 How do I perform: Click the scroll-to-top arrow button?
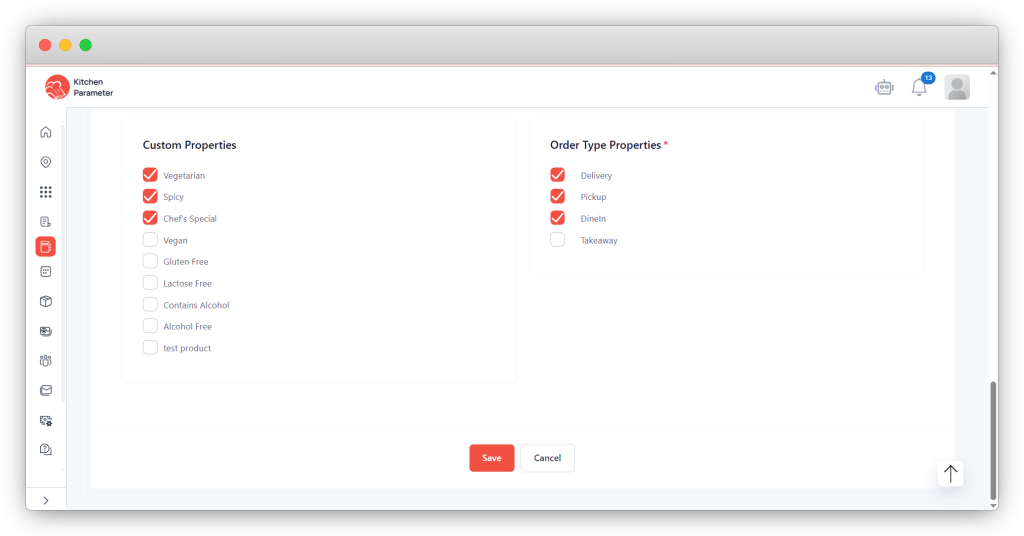tap(950, 474)
